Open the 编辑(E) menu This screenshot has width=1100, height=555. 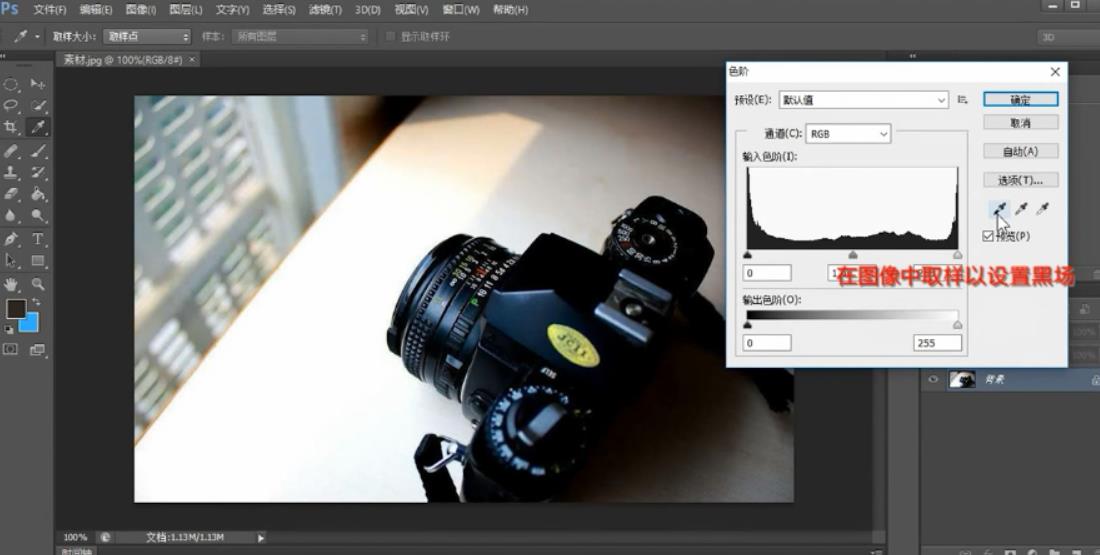[x=95, y=10]
